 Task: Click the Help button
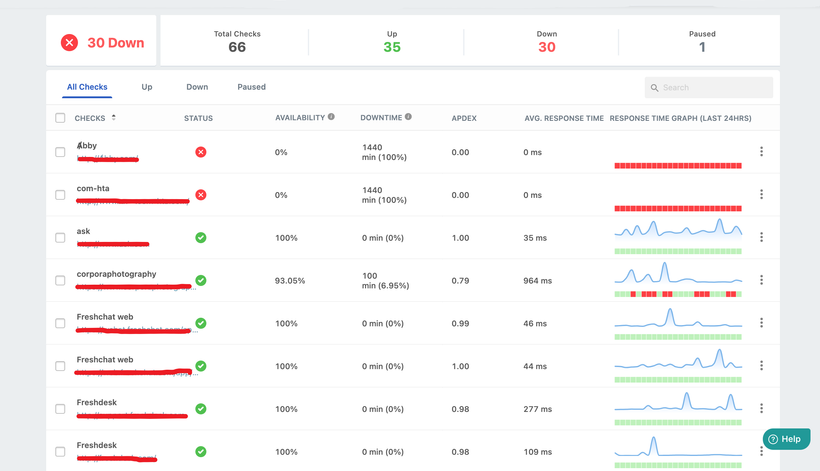click(785, 439)
